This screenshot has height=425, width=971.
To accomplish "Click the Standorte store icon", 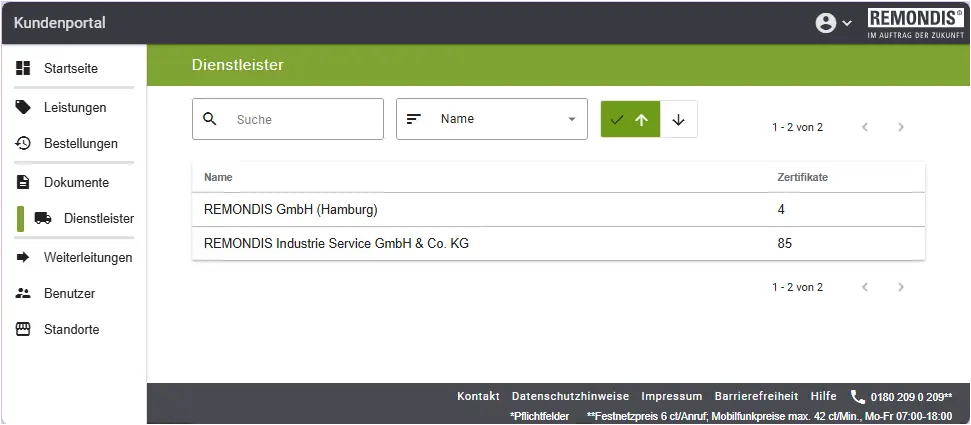I will pos(23,329).
